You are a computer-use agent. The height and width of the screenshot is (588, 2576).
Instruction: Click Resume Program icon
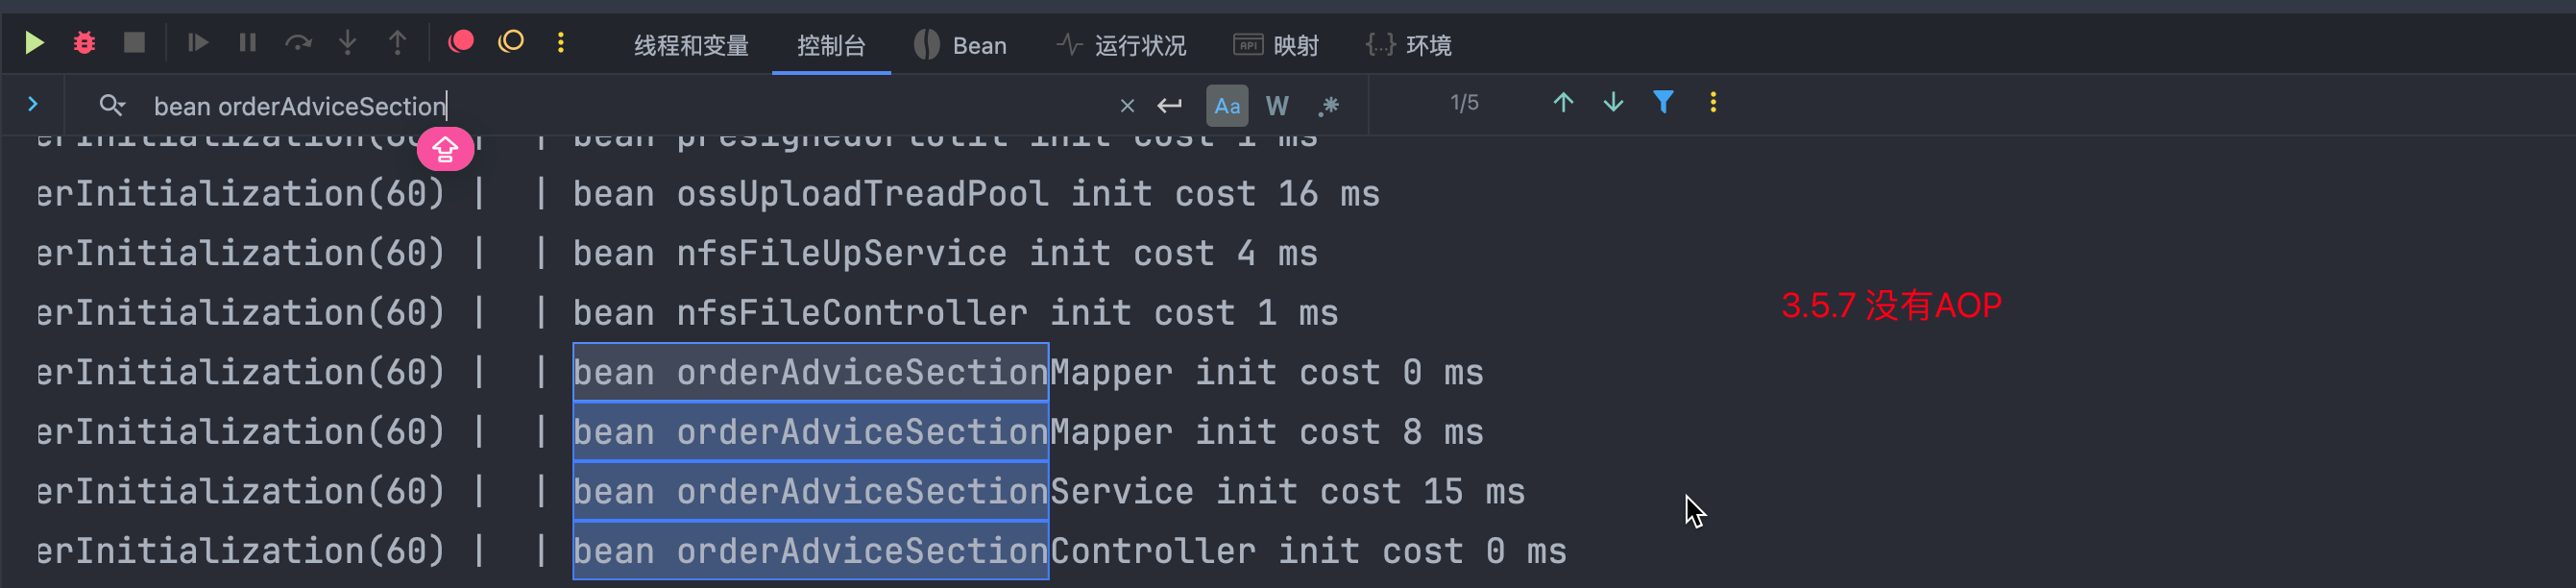(x=198, y=42)
